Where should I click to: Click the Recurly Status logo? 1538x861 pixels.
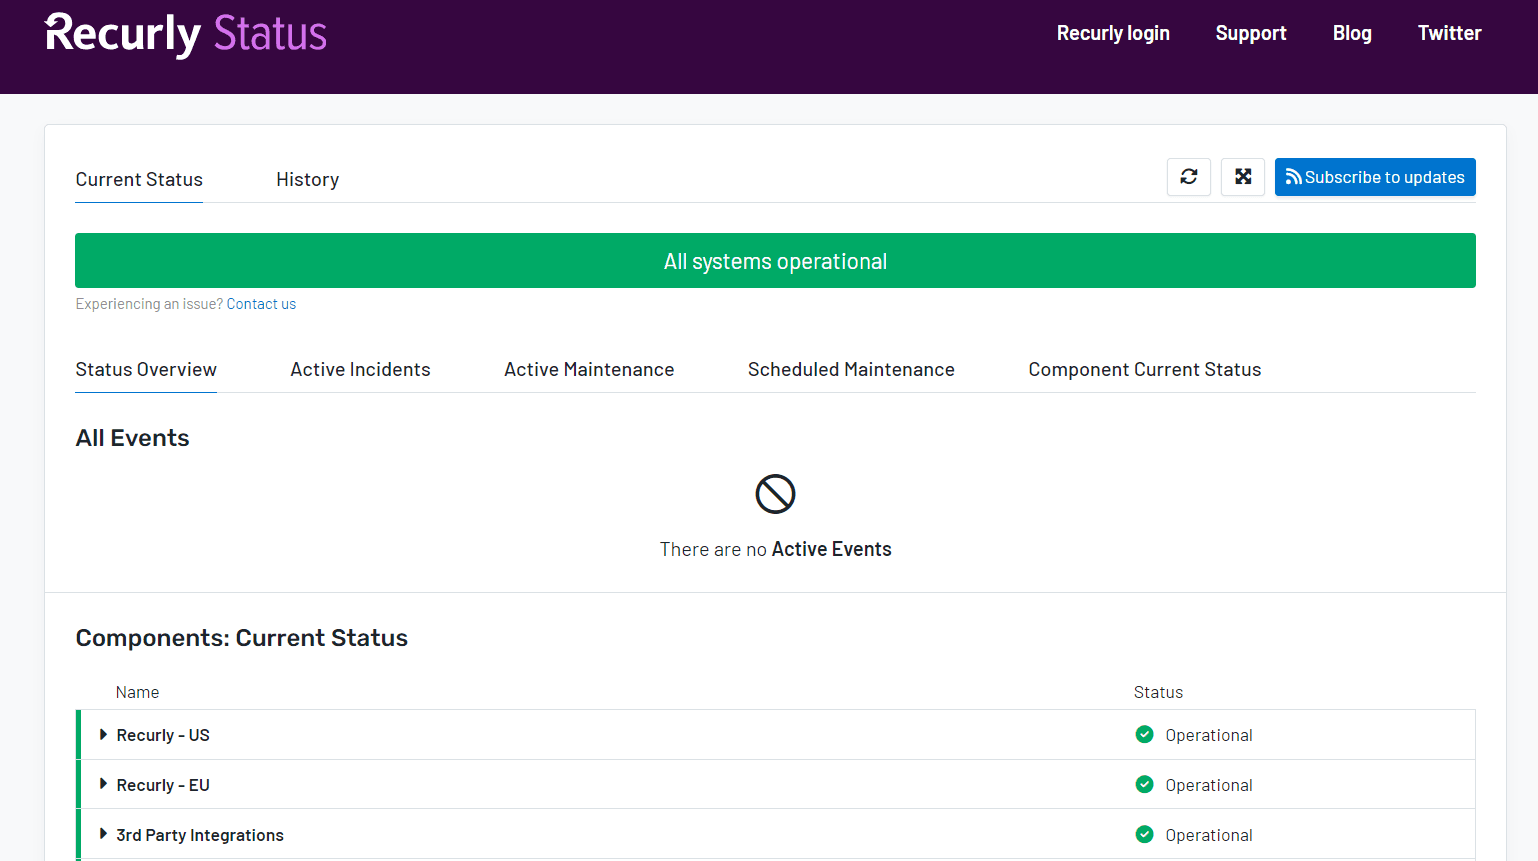(184, 34)
